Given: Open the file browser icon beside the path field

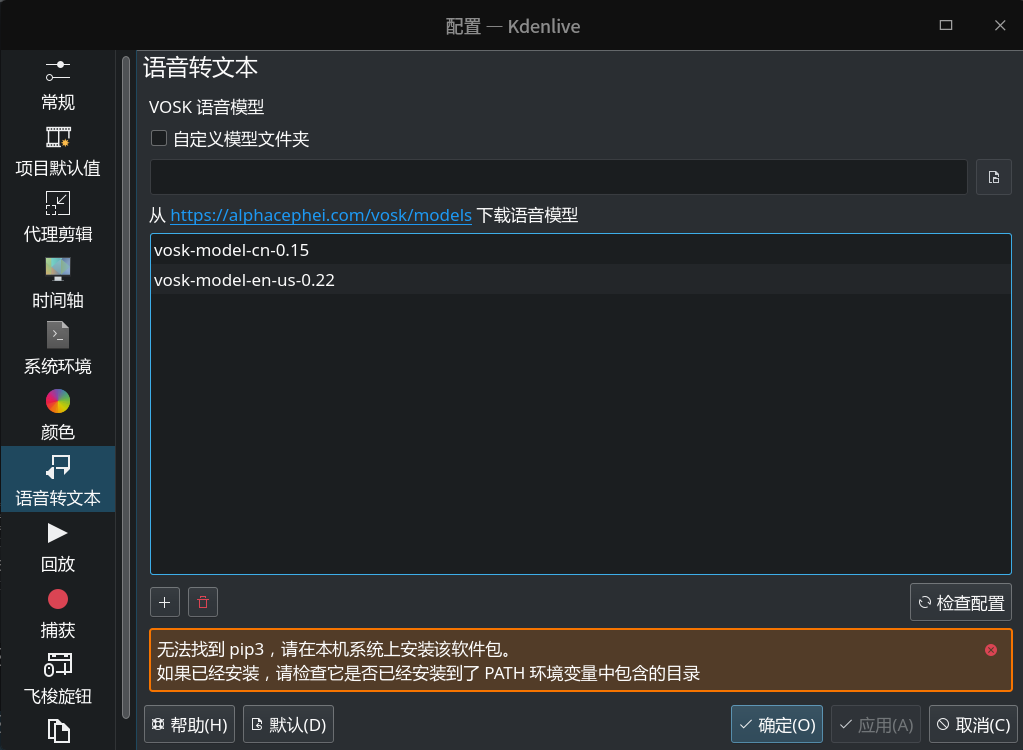Looking at the screenshot, I should pos(993,176).
